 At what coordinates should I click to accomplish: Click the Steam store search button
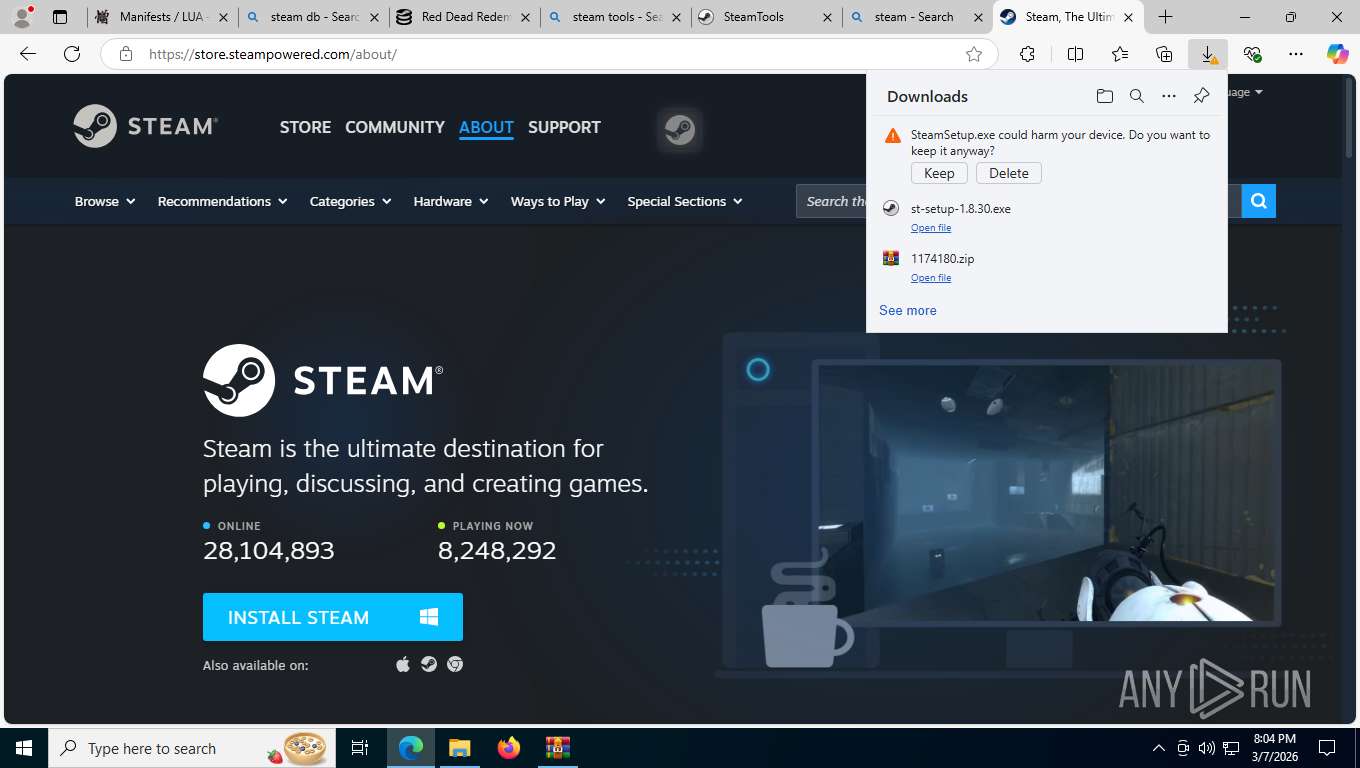click(1258, 201)
